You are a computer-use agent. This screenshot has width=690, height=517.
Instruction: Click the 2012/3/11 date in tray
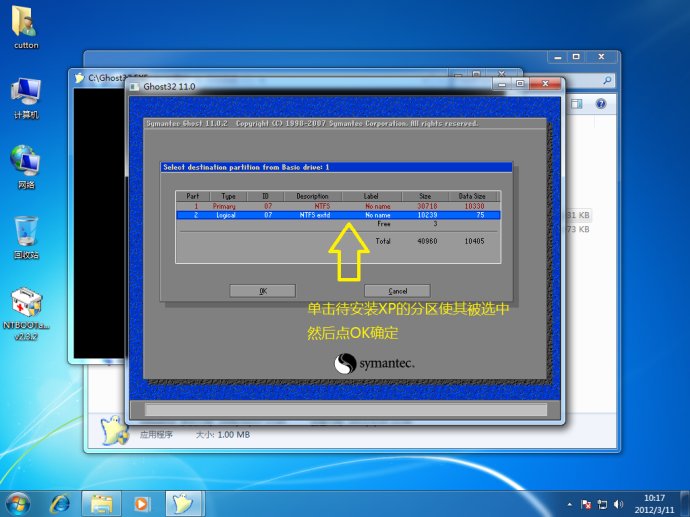(x=654, y=510)
